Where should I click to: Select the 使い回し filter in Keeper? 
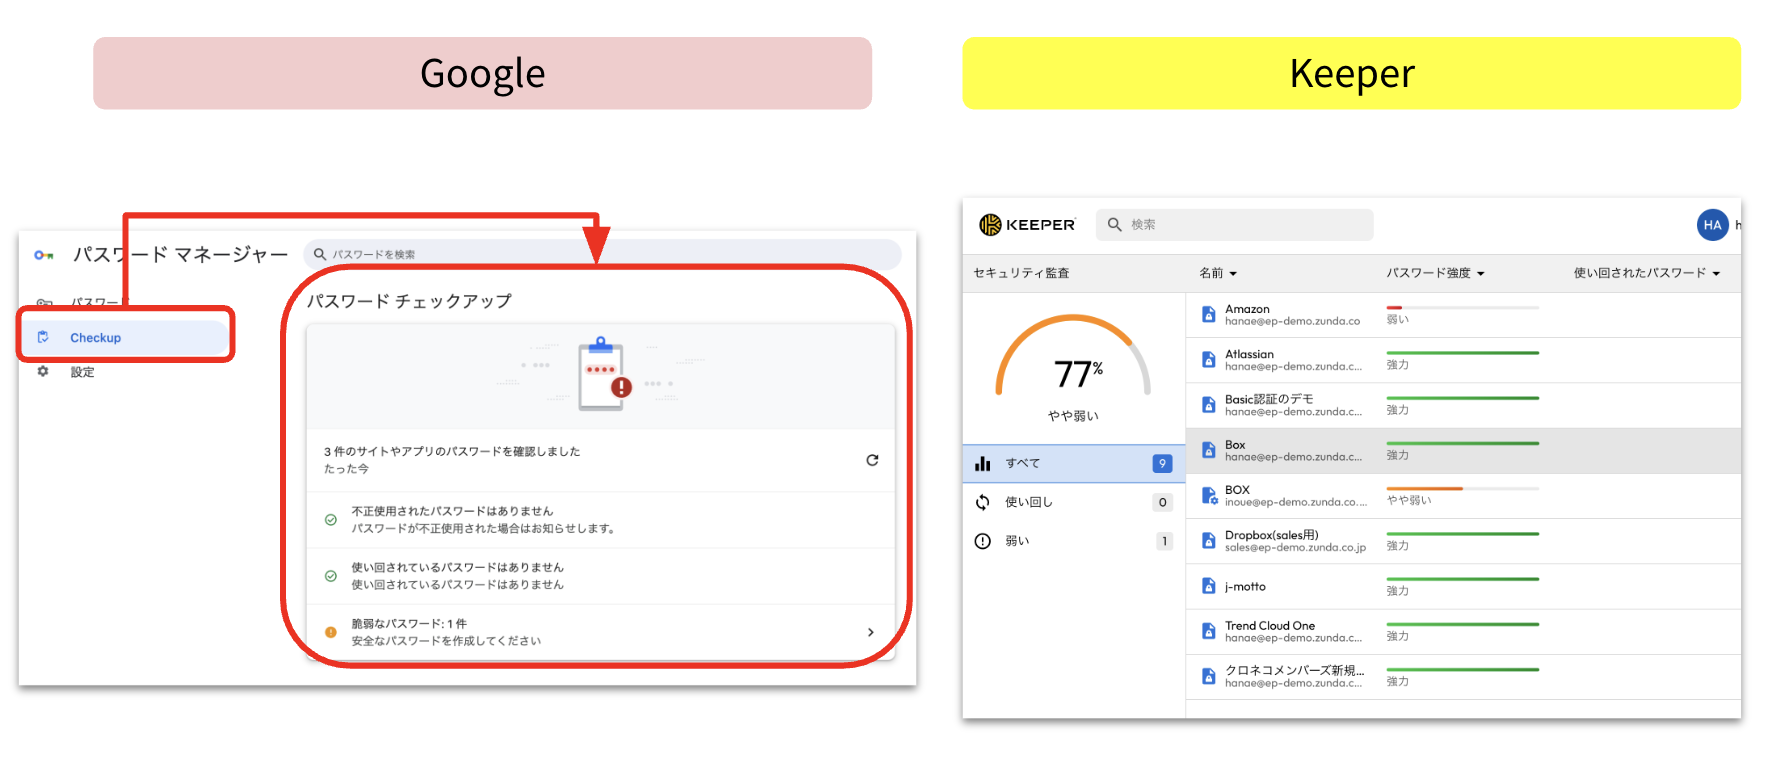point(1073,502)
